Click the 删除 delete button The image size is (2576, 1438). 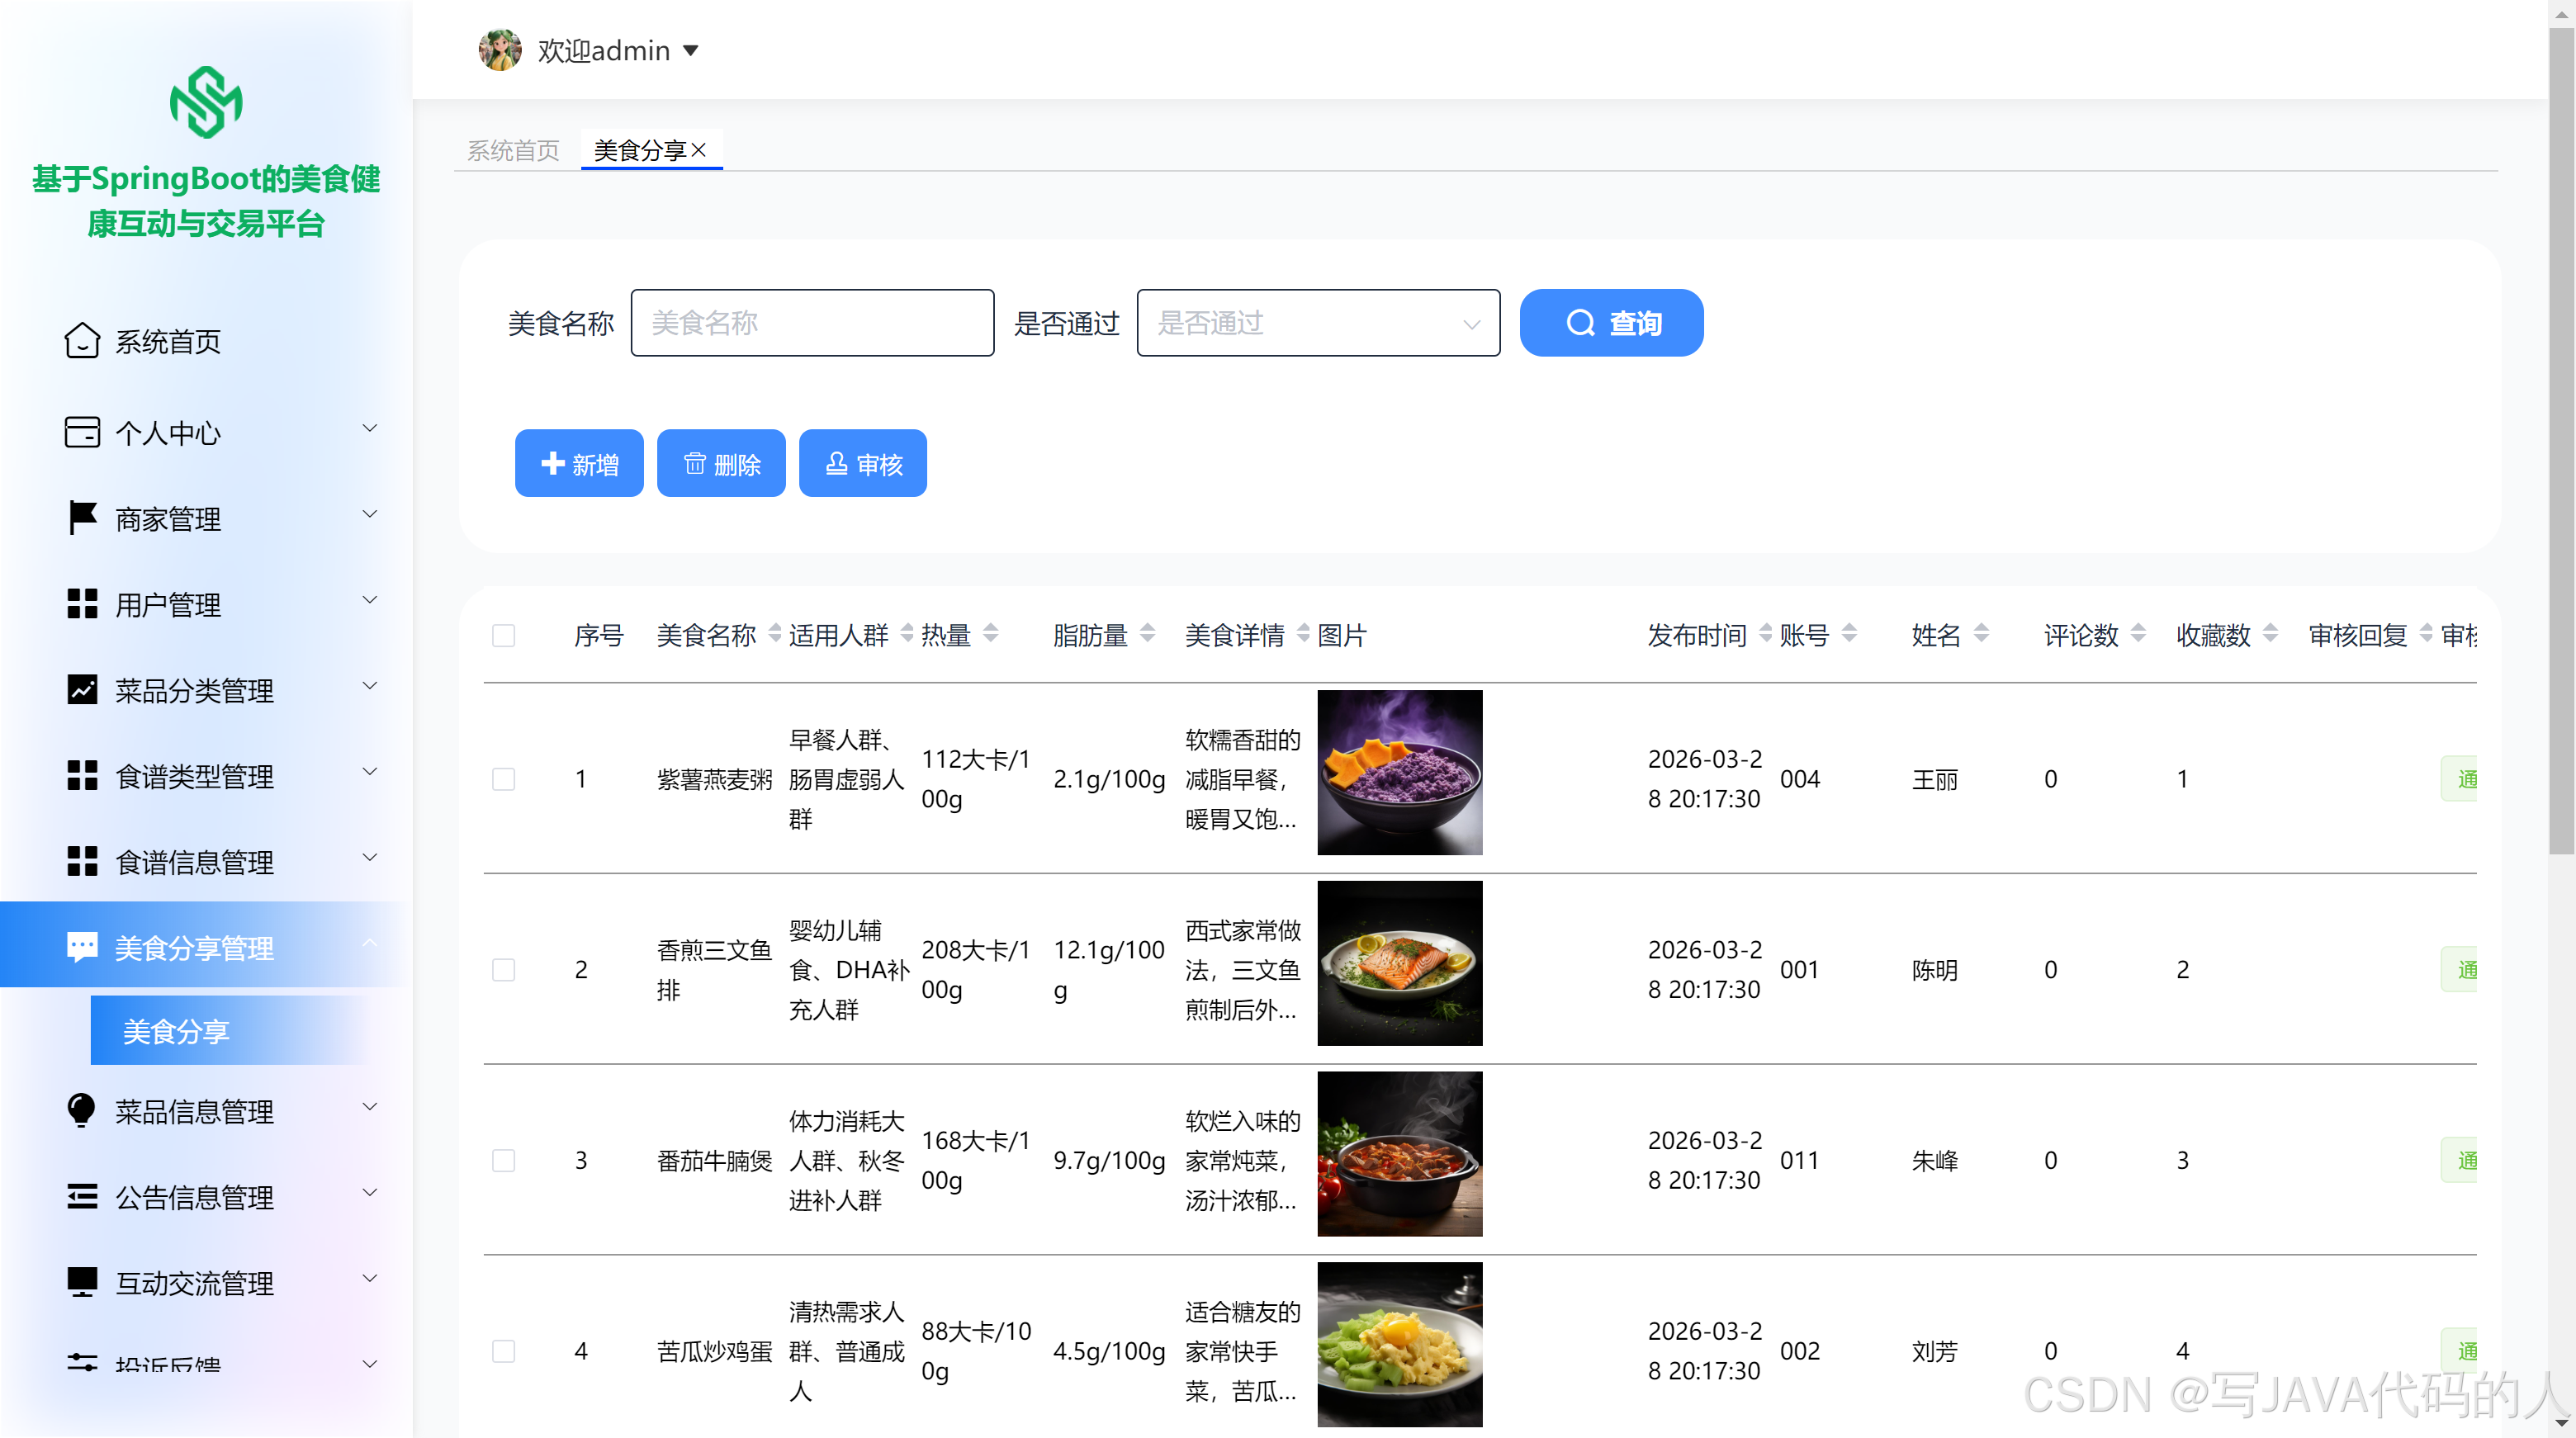tap(721, 463)
